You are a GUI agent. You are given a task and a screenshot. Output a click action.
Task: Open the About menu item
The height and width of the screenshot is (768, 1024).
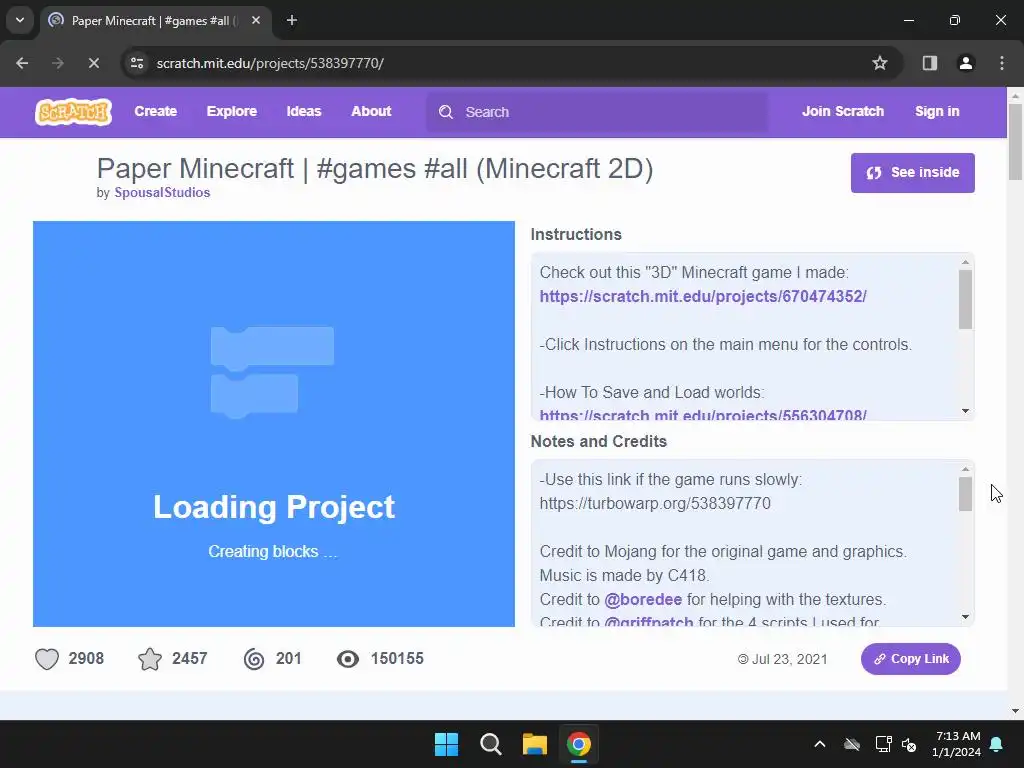point(372,112)
